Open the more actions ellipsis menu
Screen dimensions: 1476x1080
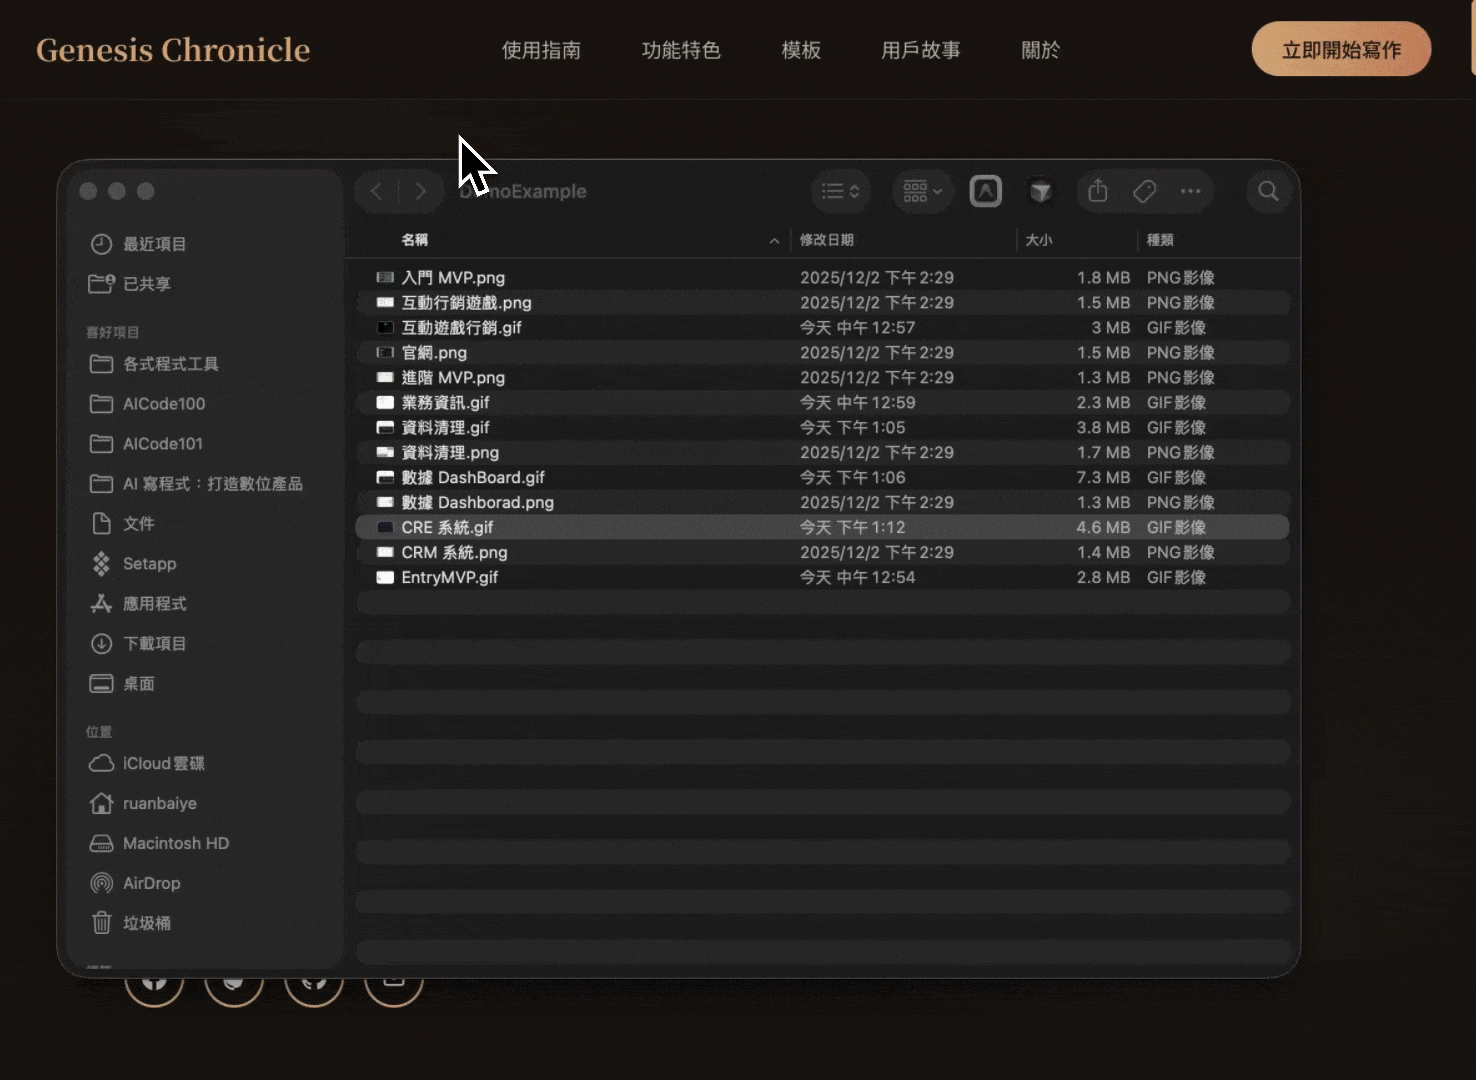[x=1190, y=191]
